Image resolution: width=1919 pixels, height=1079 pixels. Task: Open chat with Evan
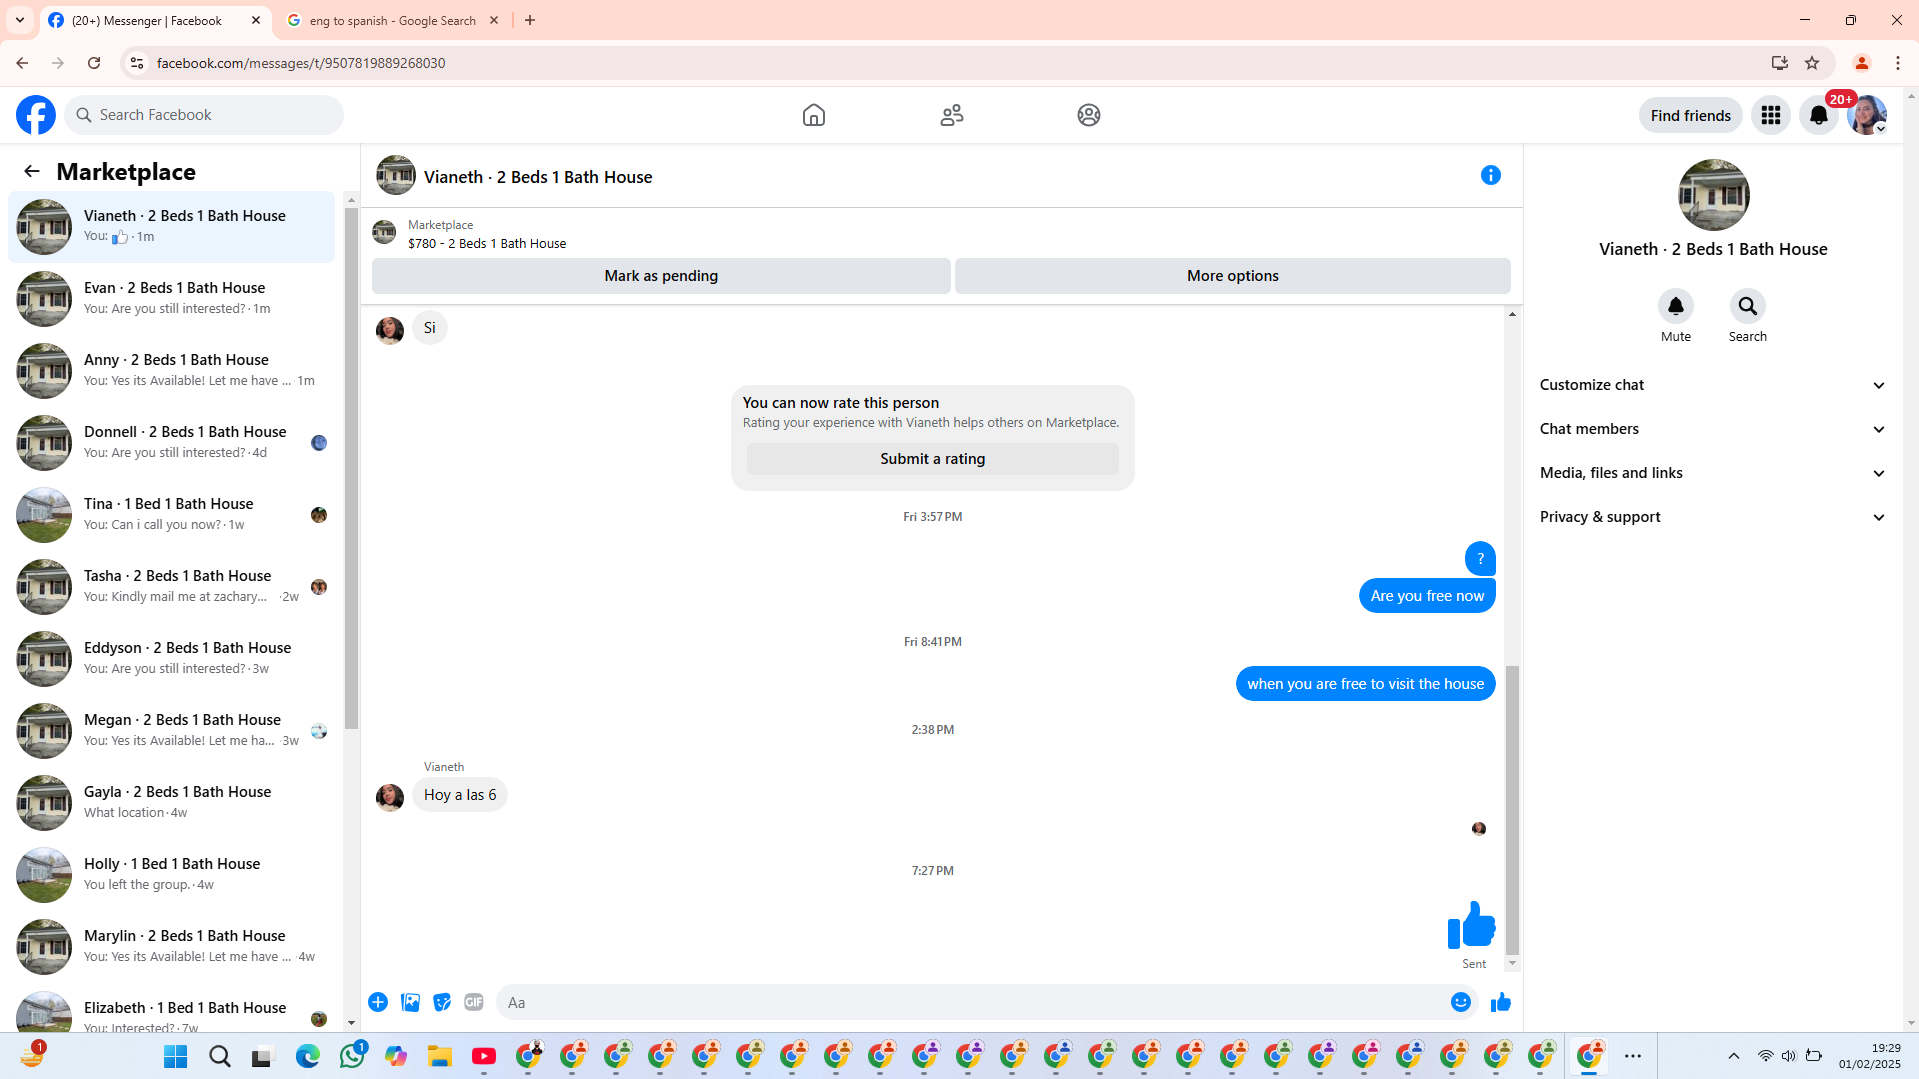pyautogui.click(x=172, y=298)
